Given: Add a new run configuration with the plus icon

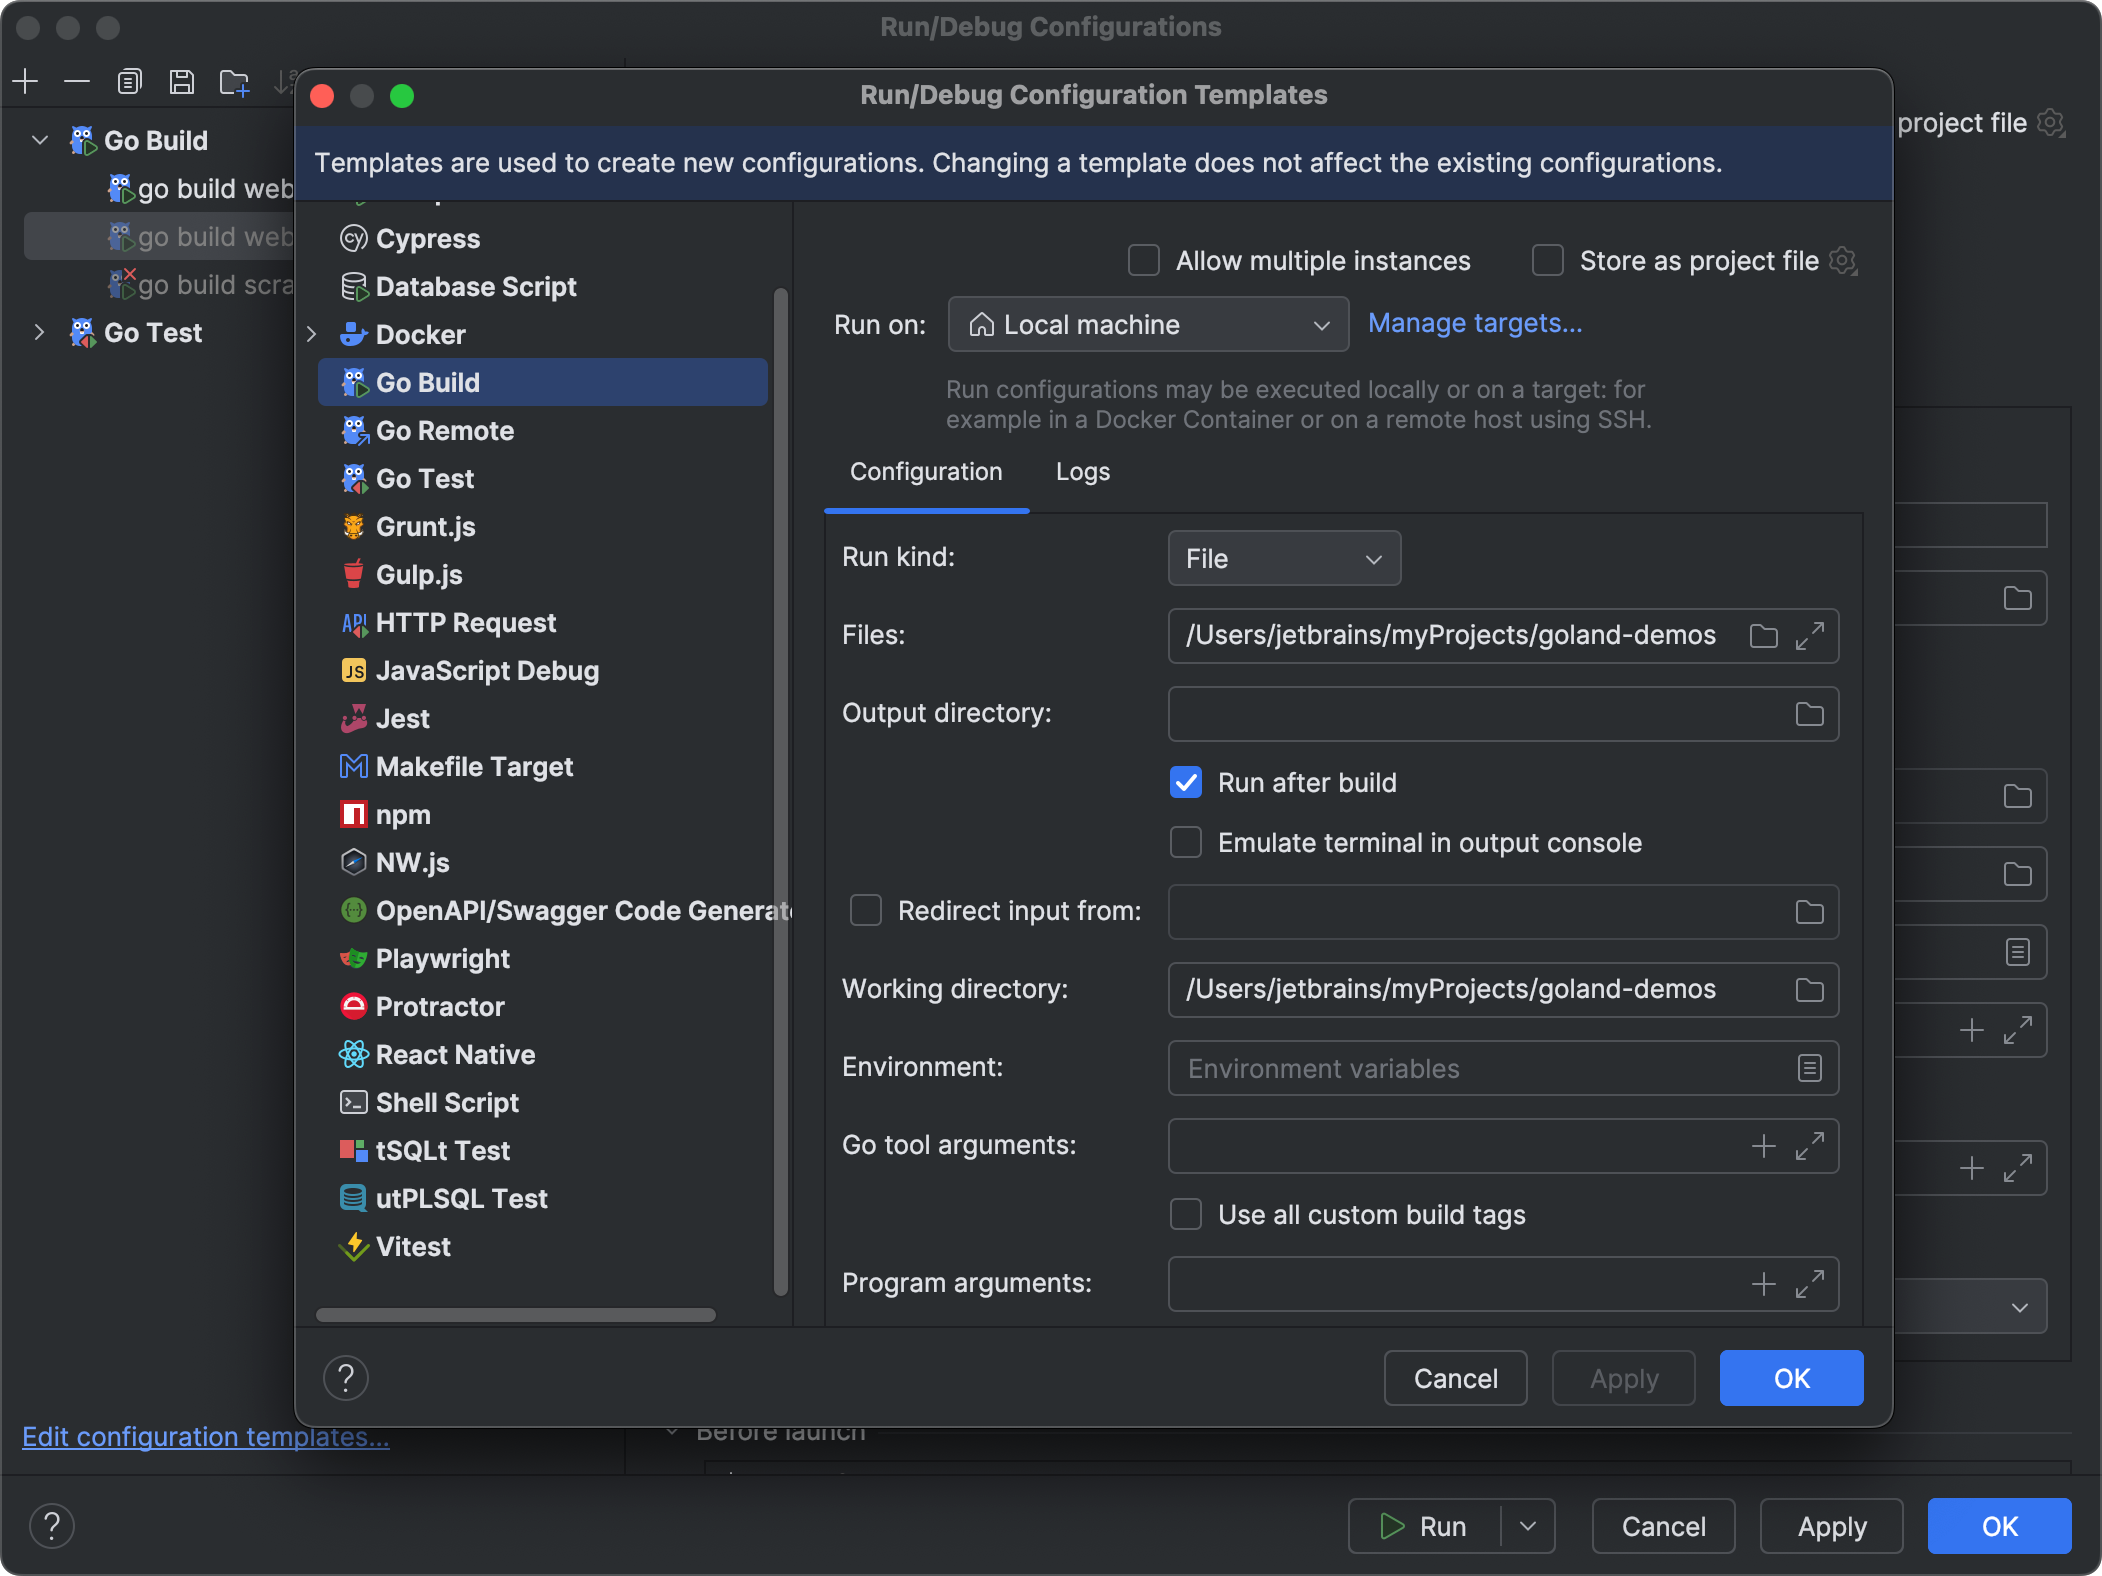Looking at the screenshot, I should (25, 81).
